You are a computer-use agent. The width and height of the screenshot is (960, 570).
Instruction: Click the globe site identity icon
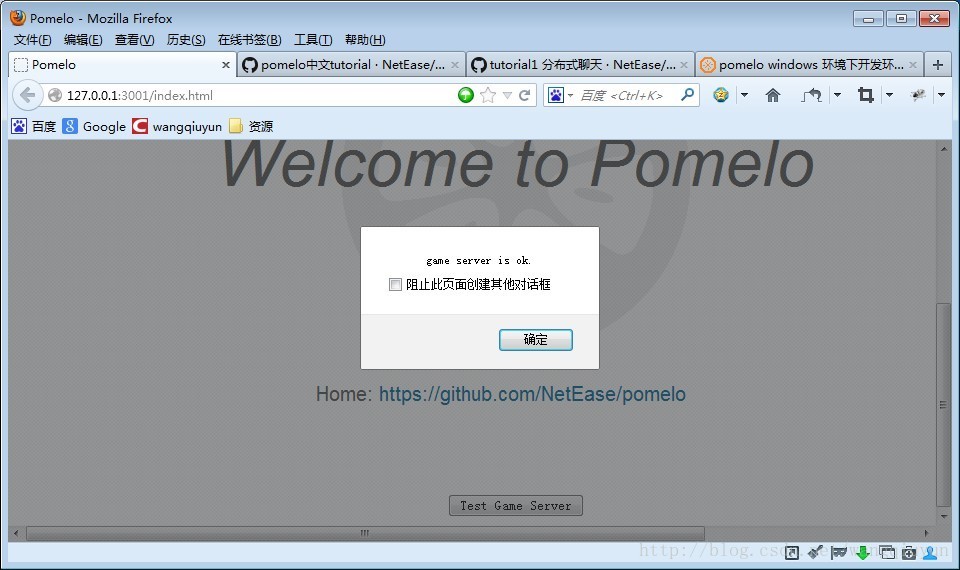[55, 95]
